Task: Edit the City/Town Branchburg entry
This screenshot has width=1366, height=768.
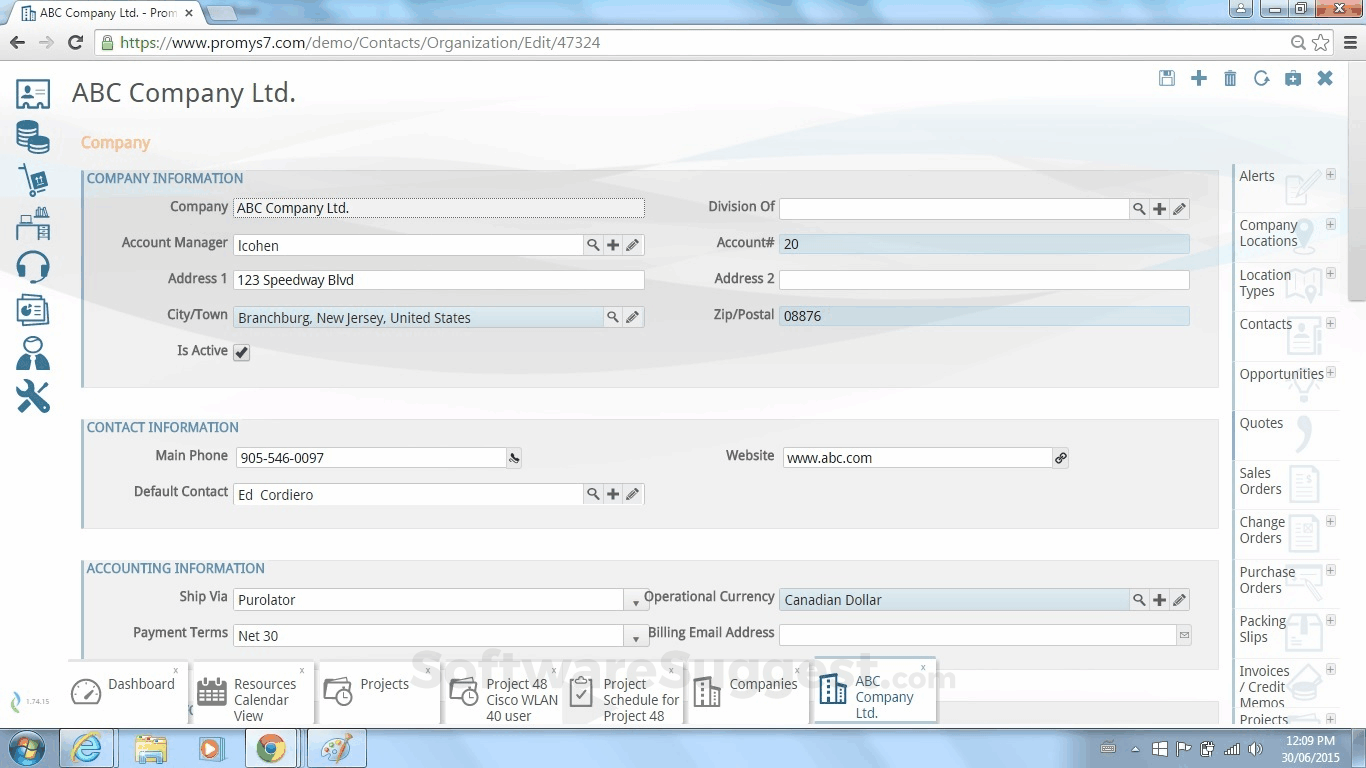Action: 633,317
